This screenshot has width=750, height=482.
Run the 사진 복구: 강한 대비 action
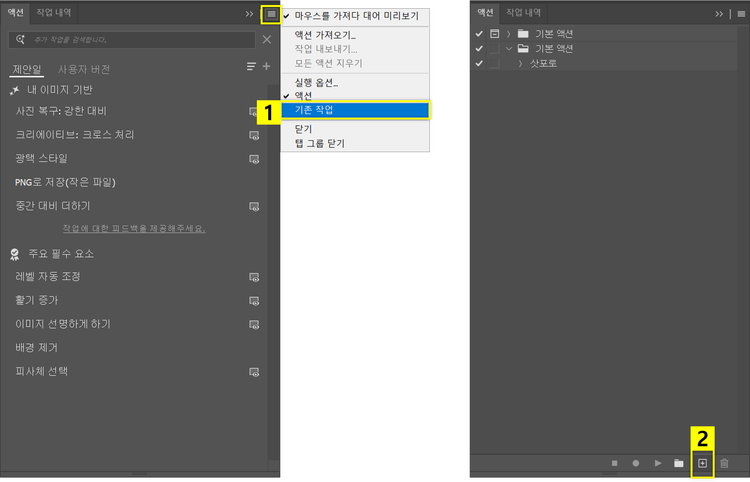pyautogui.click(x=61, y=111)
